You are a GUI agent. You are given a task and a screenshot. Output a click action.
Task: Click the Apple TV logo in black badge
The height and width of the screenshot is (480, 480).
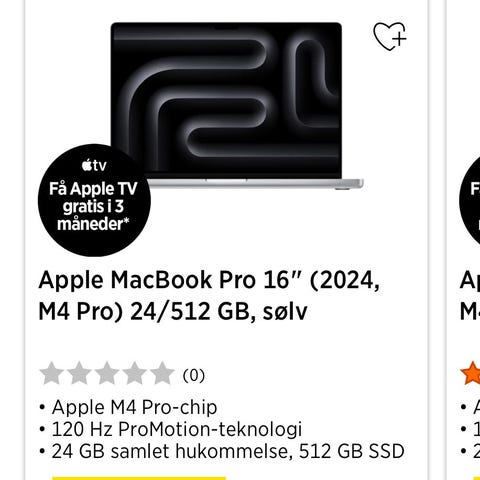coord(94,165)
